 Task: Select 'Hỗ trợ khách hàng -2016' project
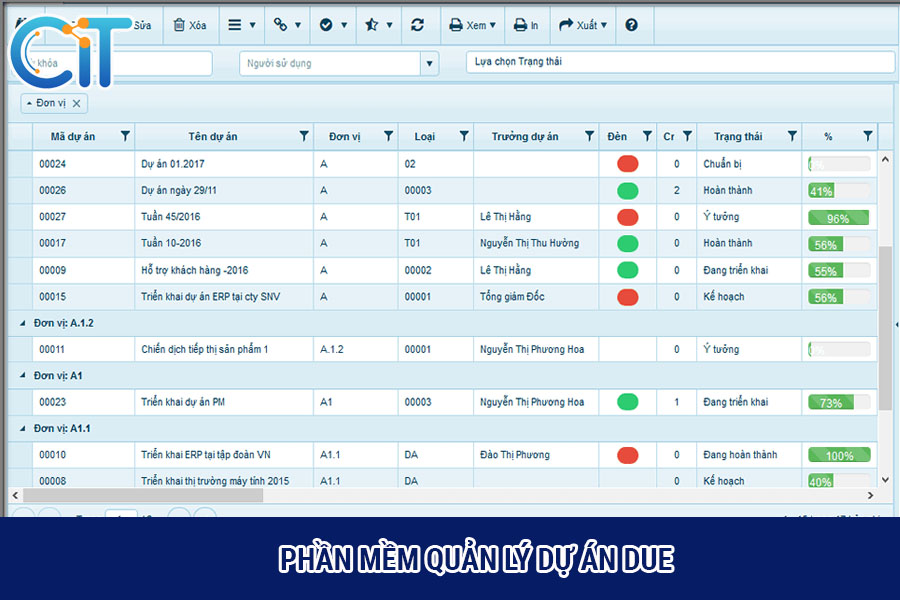coord(195,270)
